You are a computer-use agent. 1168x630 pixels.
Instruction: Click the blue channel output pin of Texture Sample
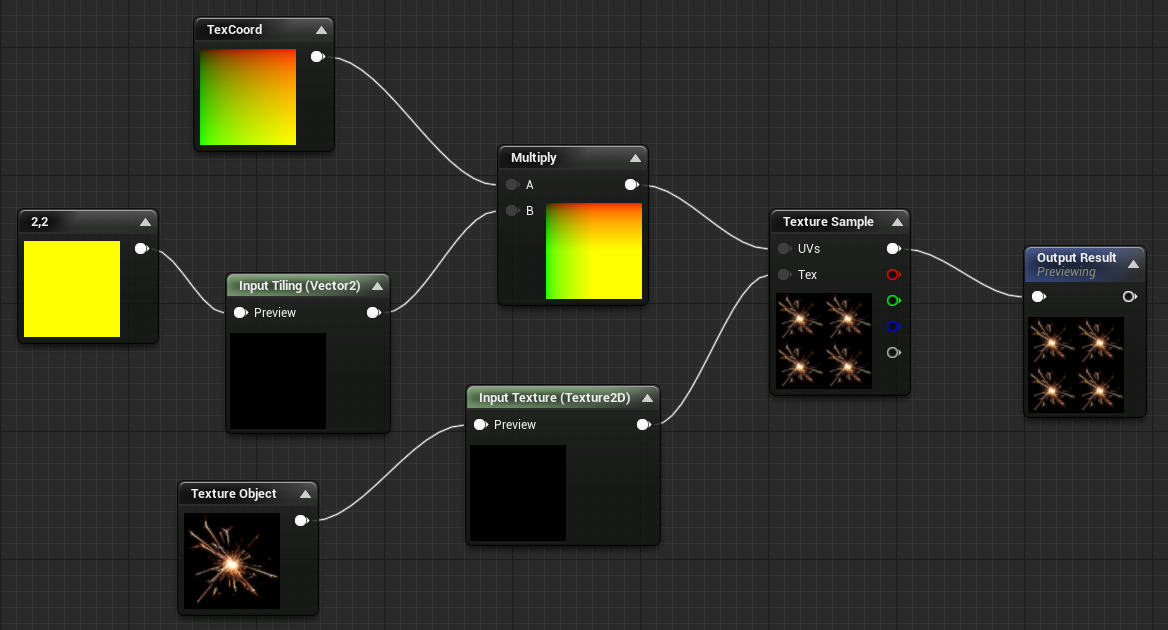(893, 326)
